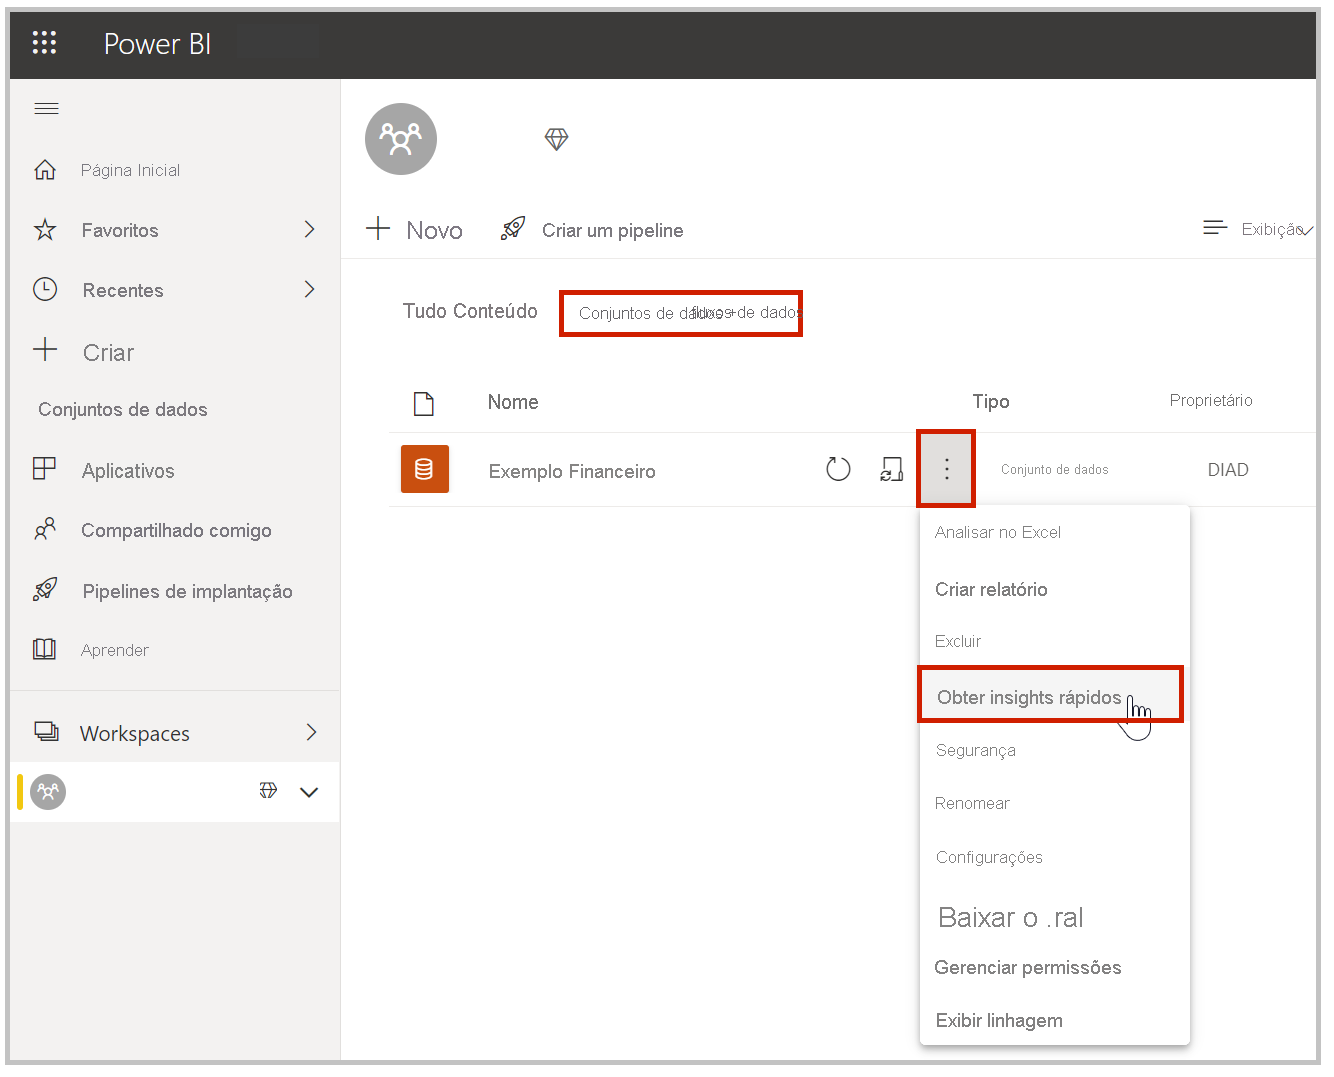Sort by the Nome column header
The height and width of the screenshot is (1077, 1334).
click(513, 402)
